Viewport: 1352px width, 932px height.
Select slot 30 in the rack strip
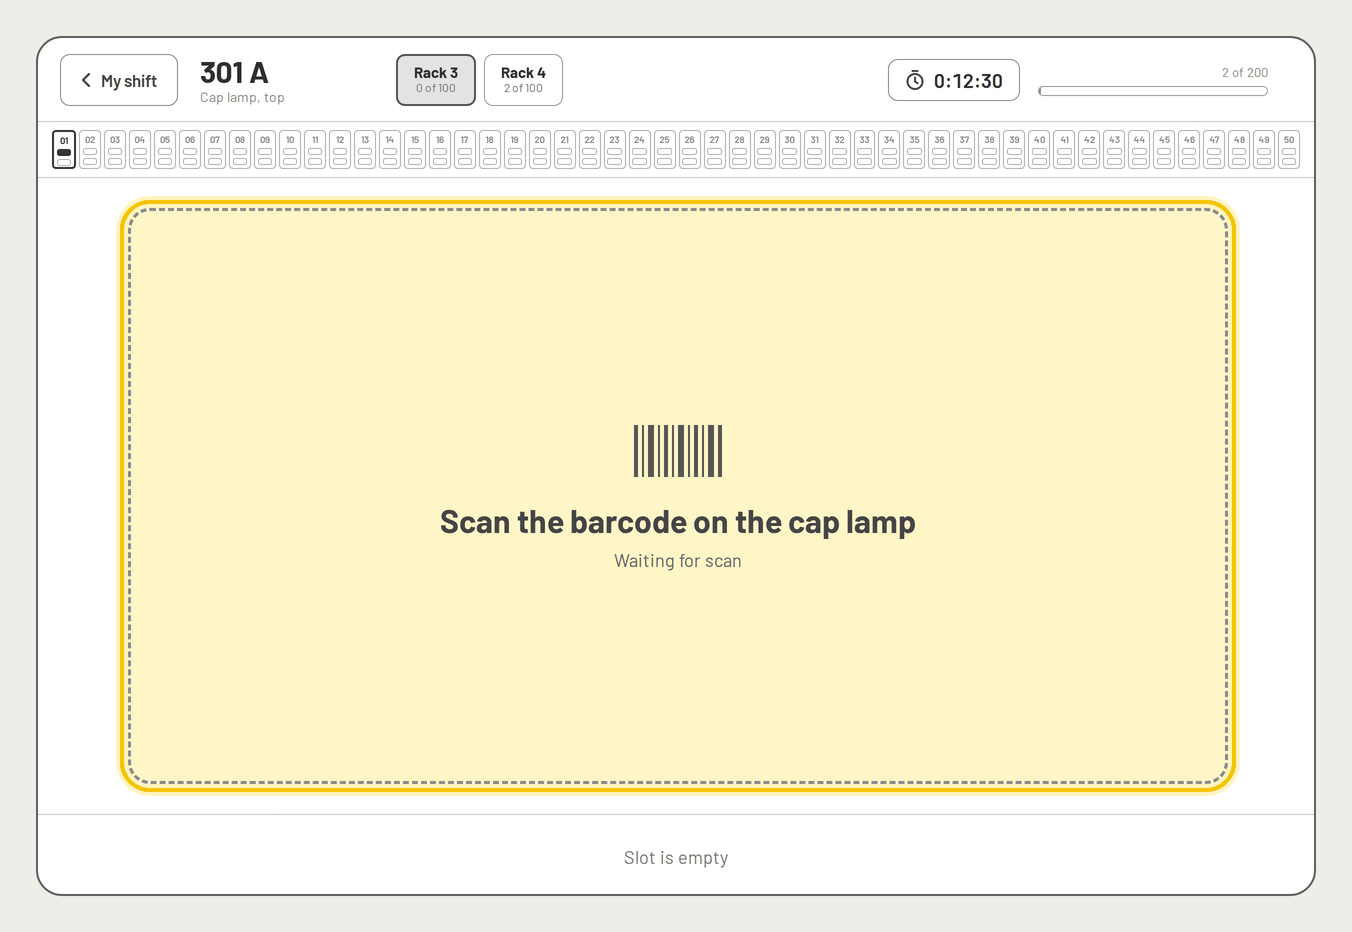coord(790,150)
